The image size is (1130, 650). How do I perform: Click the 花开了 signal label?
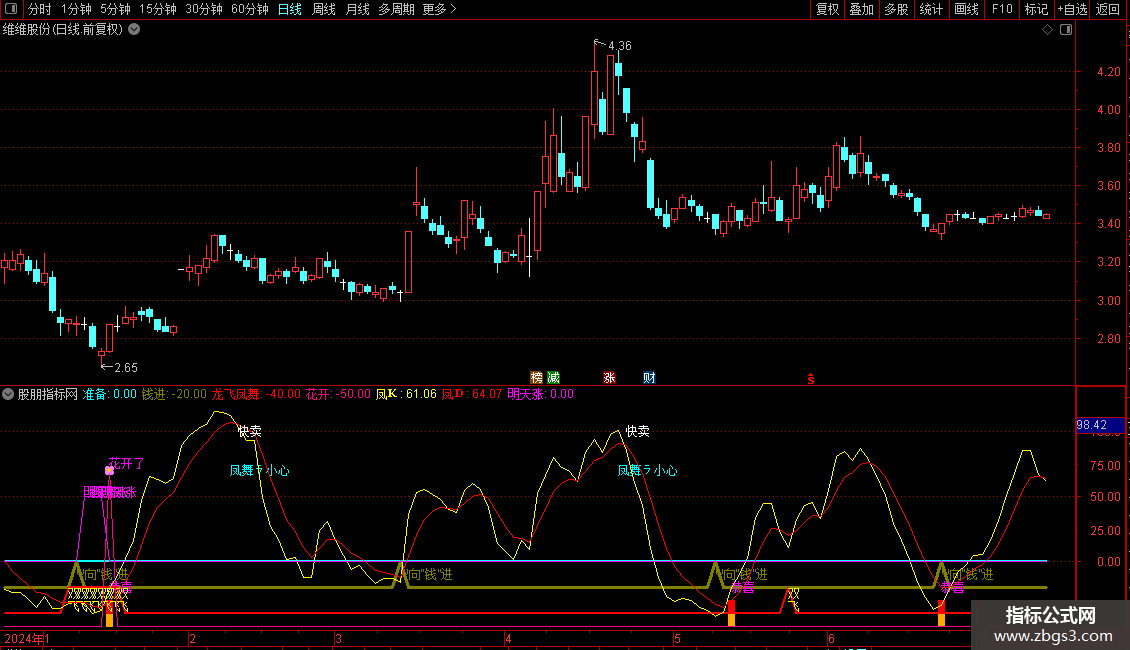126,463
